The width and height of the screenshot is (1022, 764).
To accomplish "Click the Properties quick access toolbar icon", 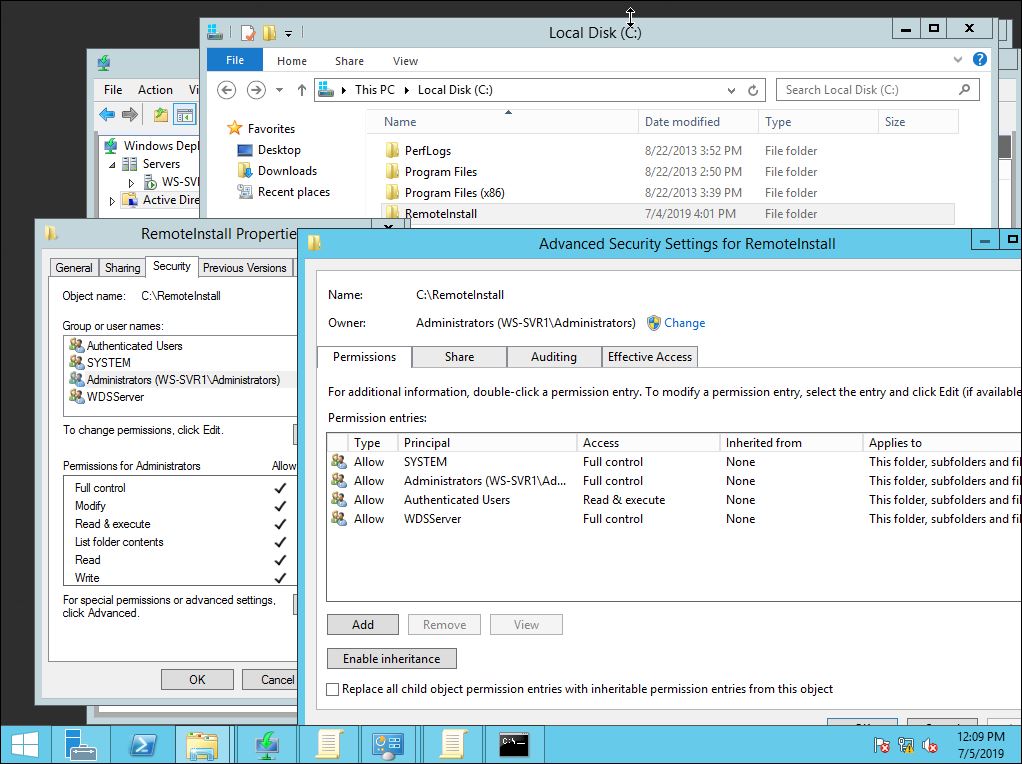I will coord(248,32).
